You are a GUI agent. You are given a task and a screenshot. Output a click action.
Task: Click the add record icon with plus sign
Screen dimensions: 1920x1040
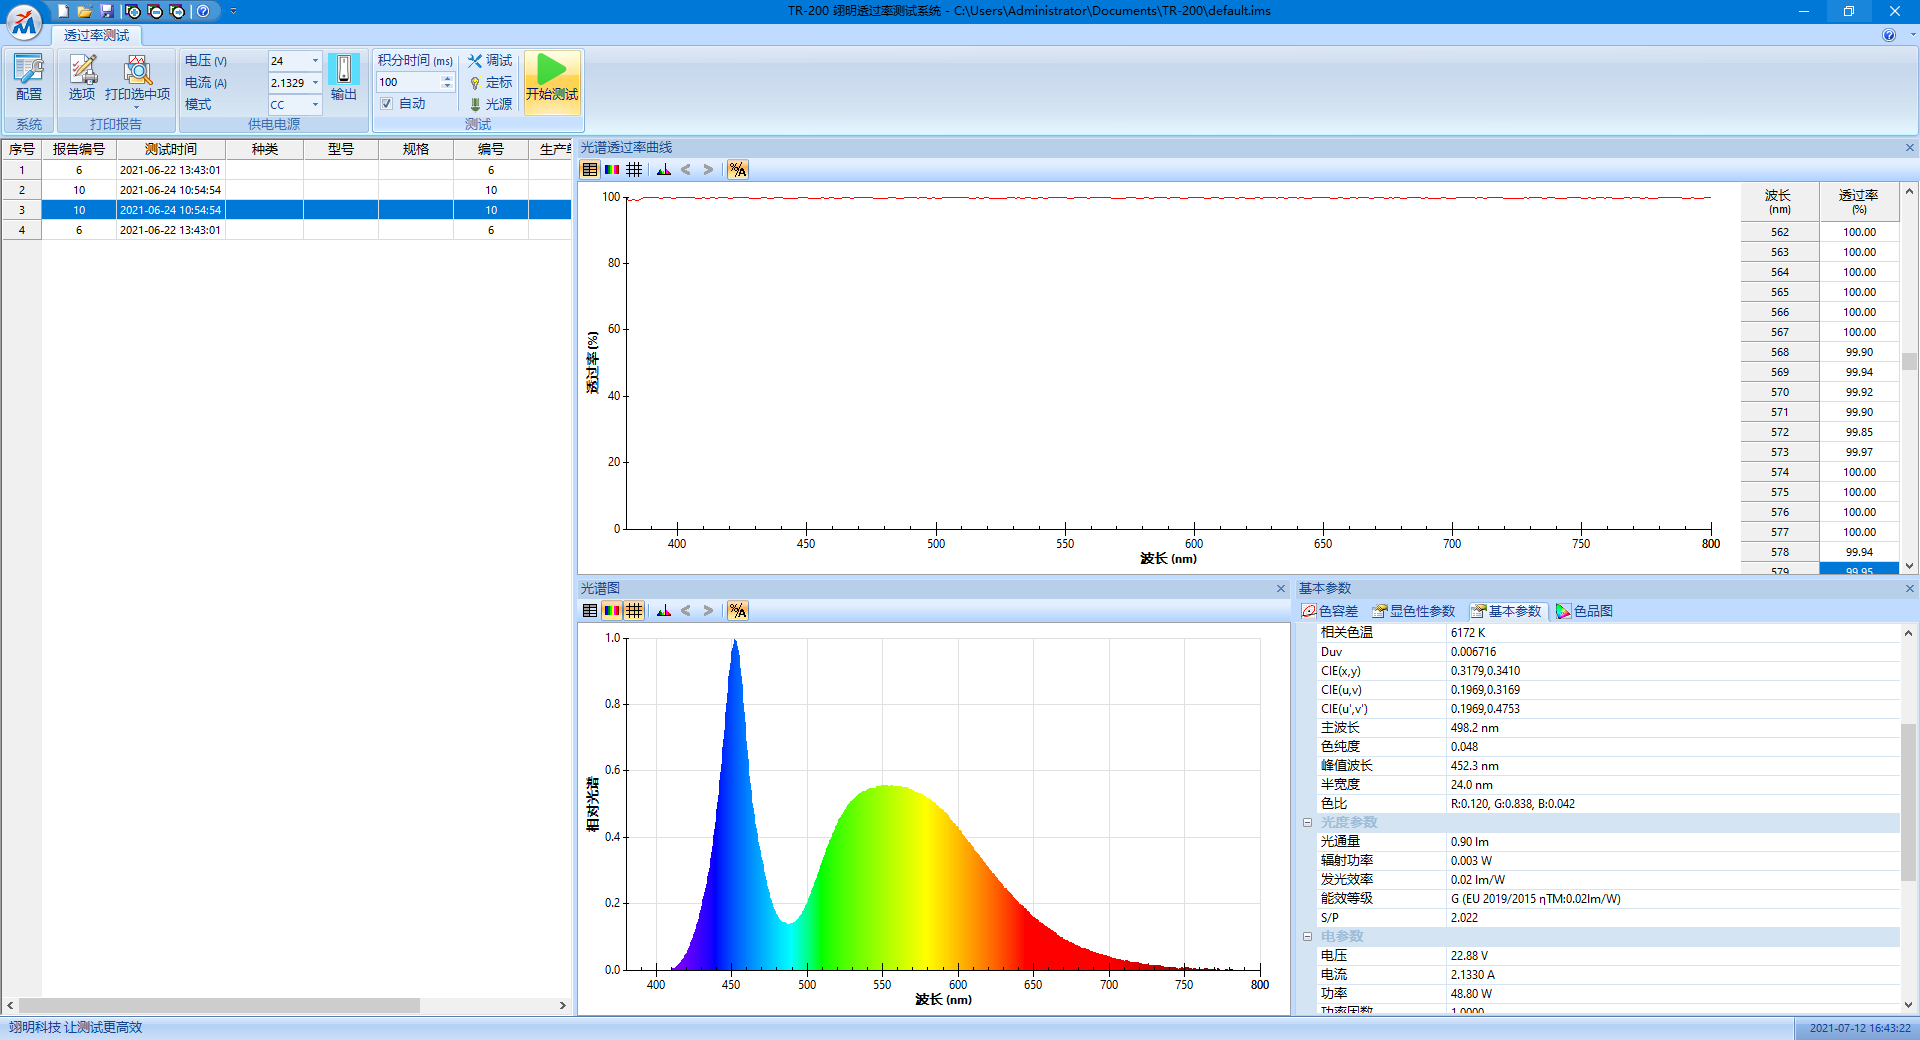(x=133, y=11)
